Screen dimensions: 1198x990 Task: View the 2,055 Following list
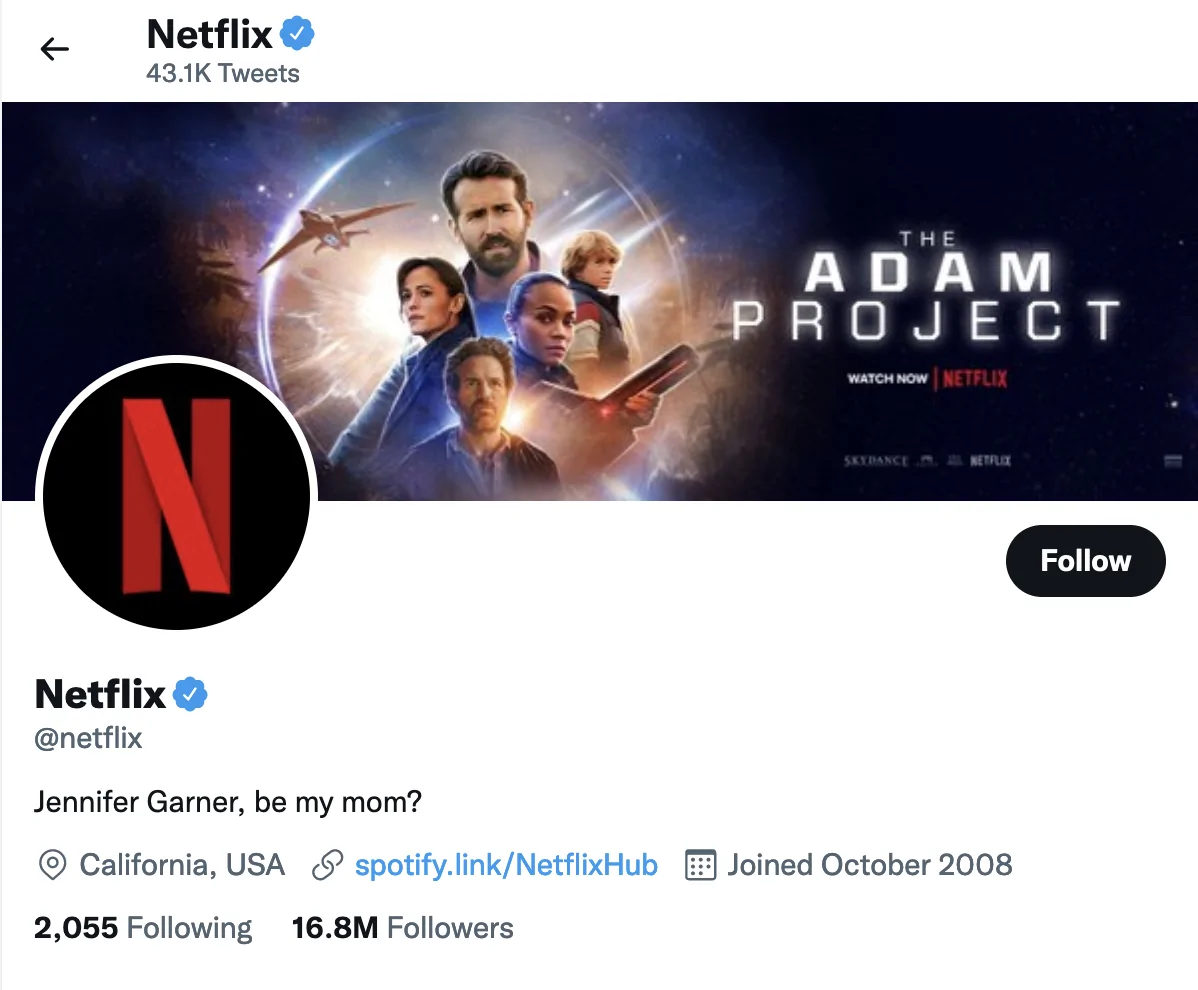(x=143, y=928)
